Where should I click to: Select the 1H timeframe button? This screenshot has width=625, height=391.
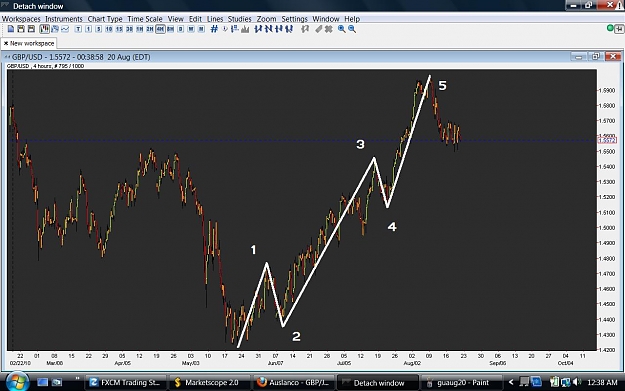tap(140, 29)
